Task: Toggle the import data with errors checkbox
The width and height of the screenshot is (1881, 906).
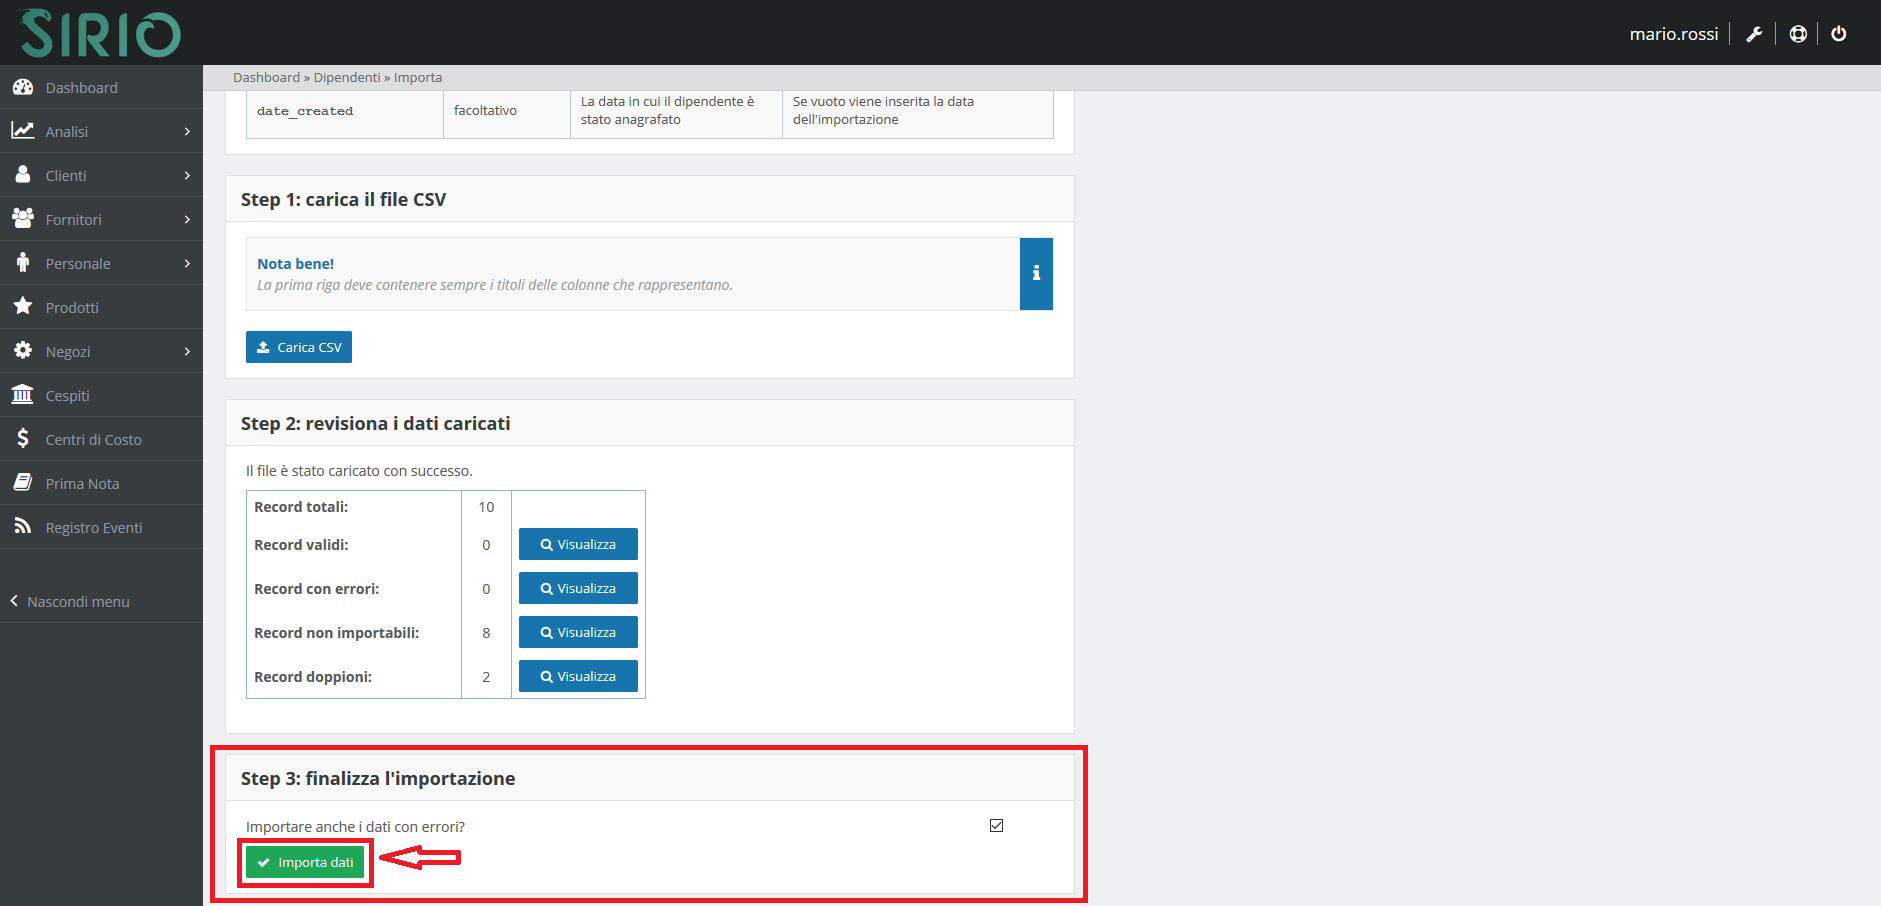Action: [996, 825]
